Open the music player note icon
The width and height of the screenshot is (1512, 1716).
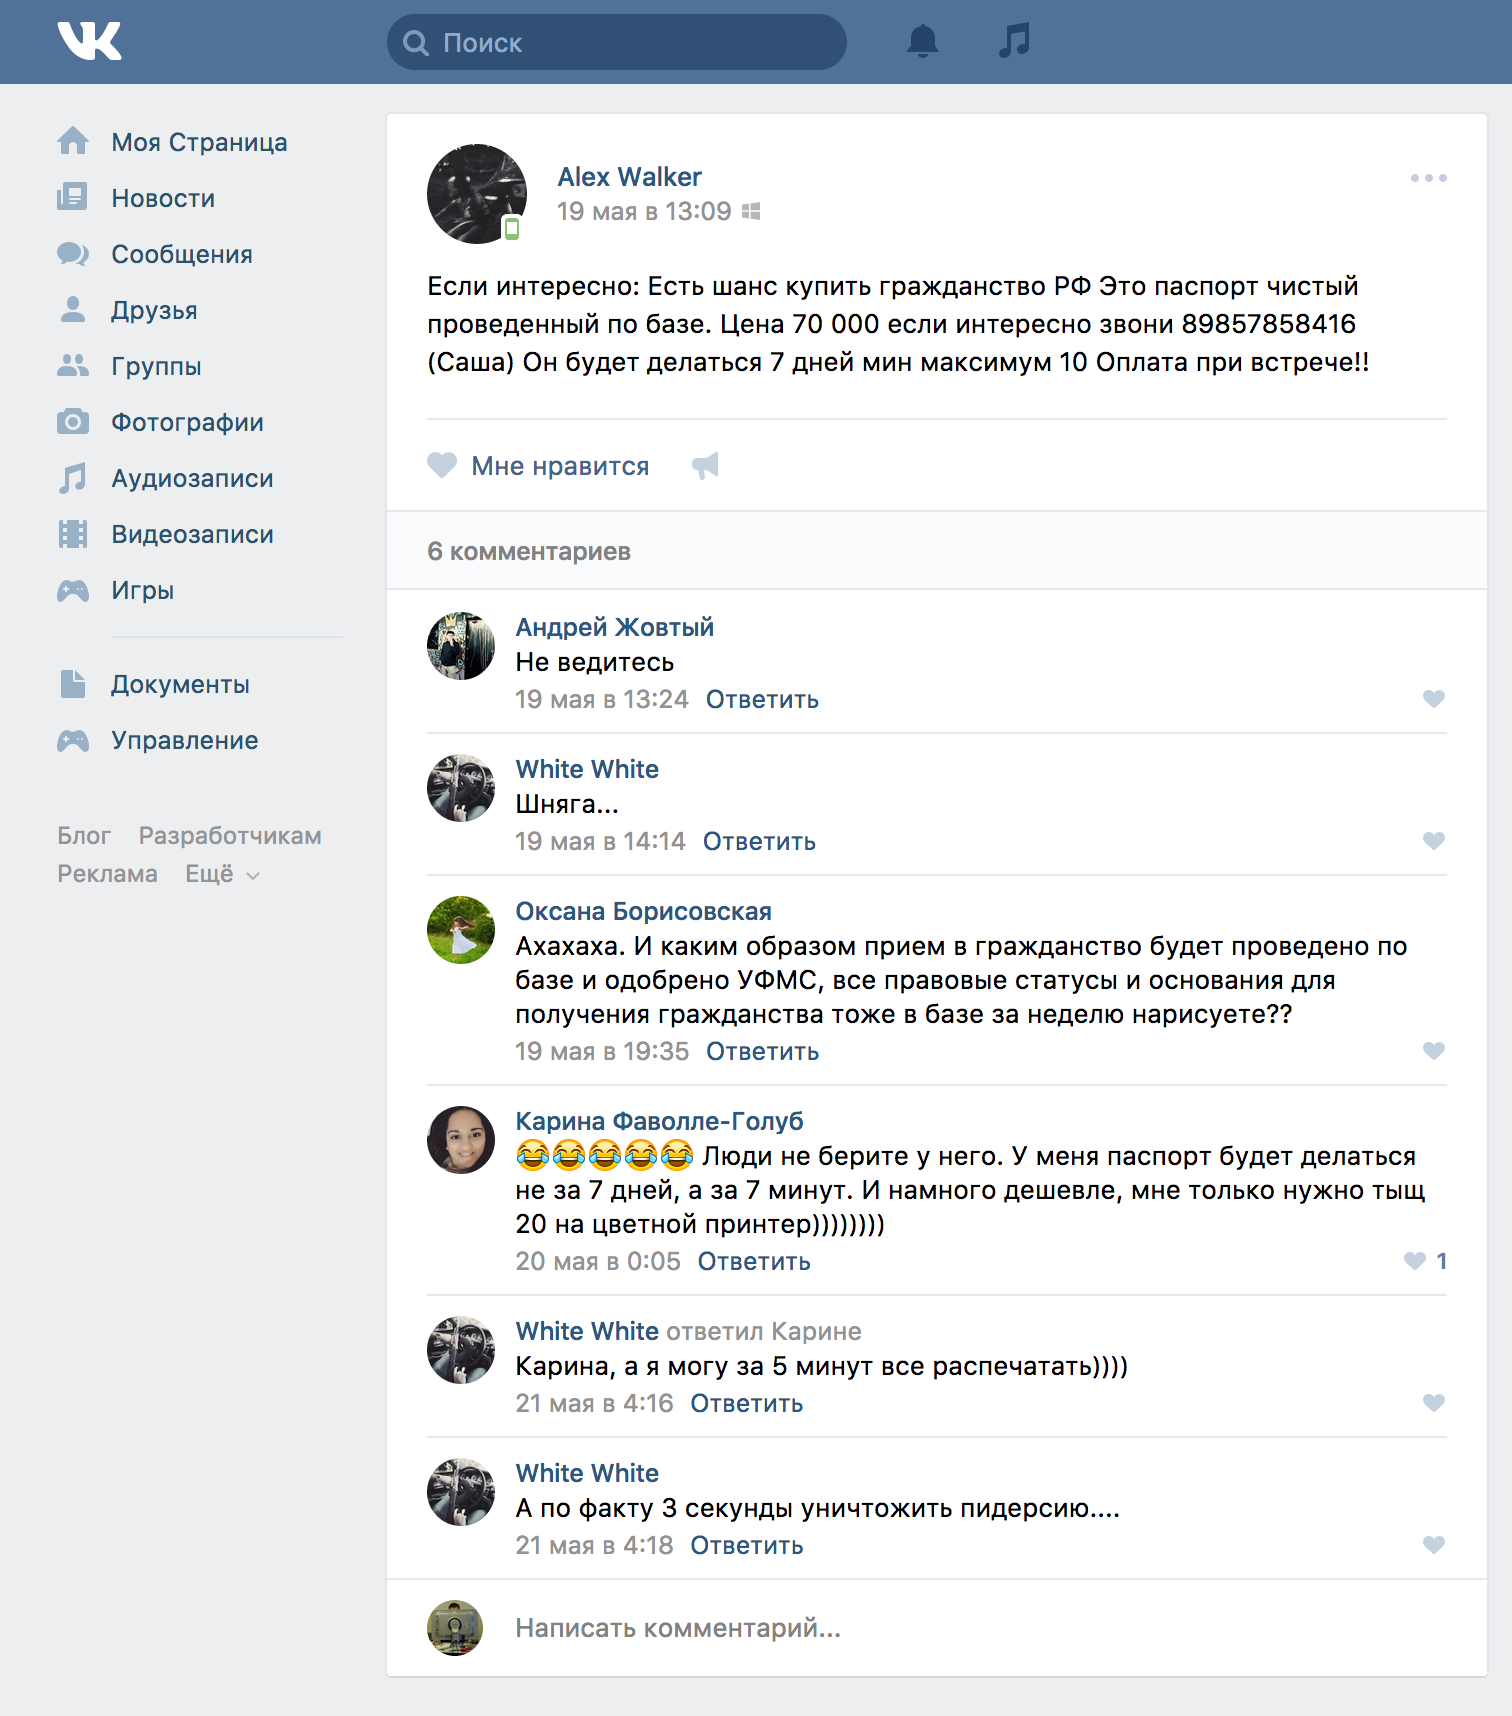coord(1014,42)
